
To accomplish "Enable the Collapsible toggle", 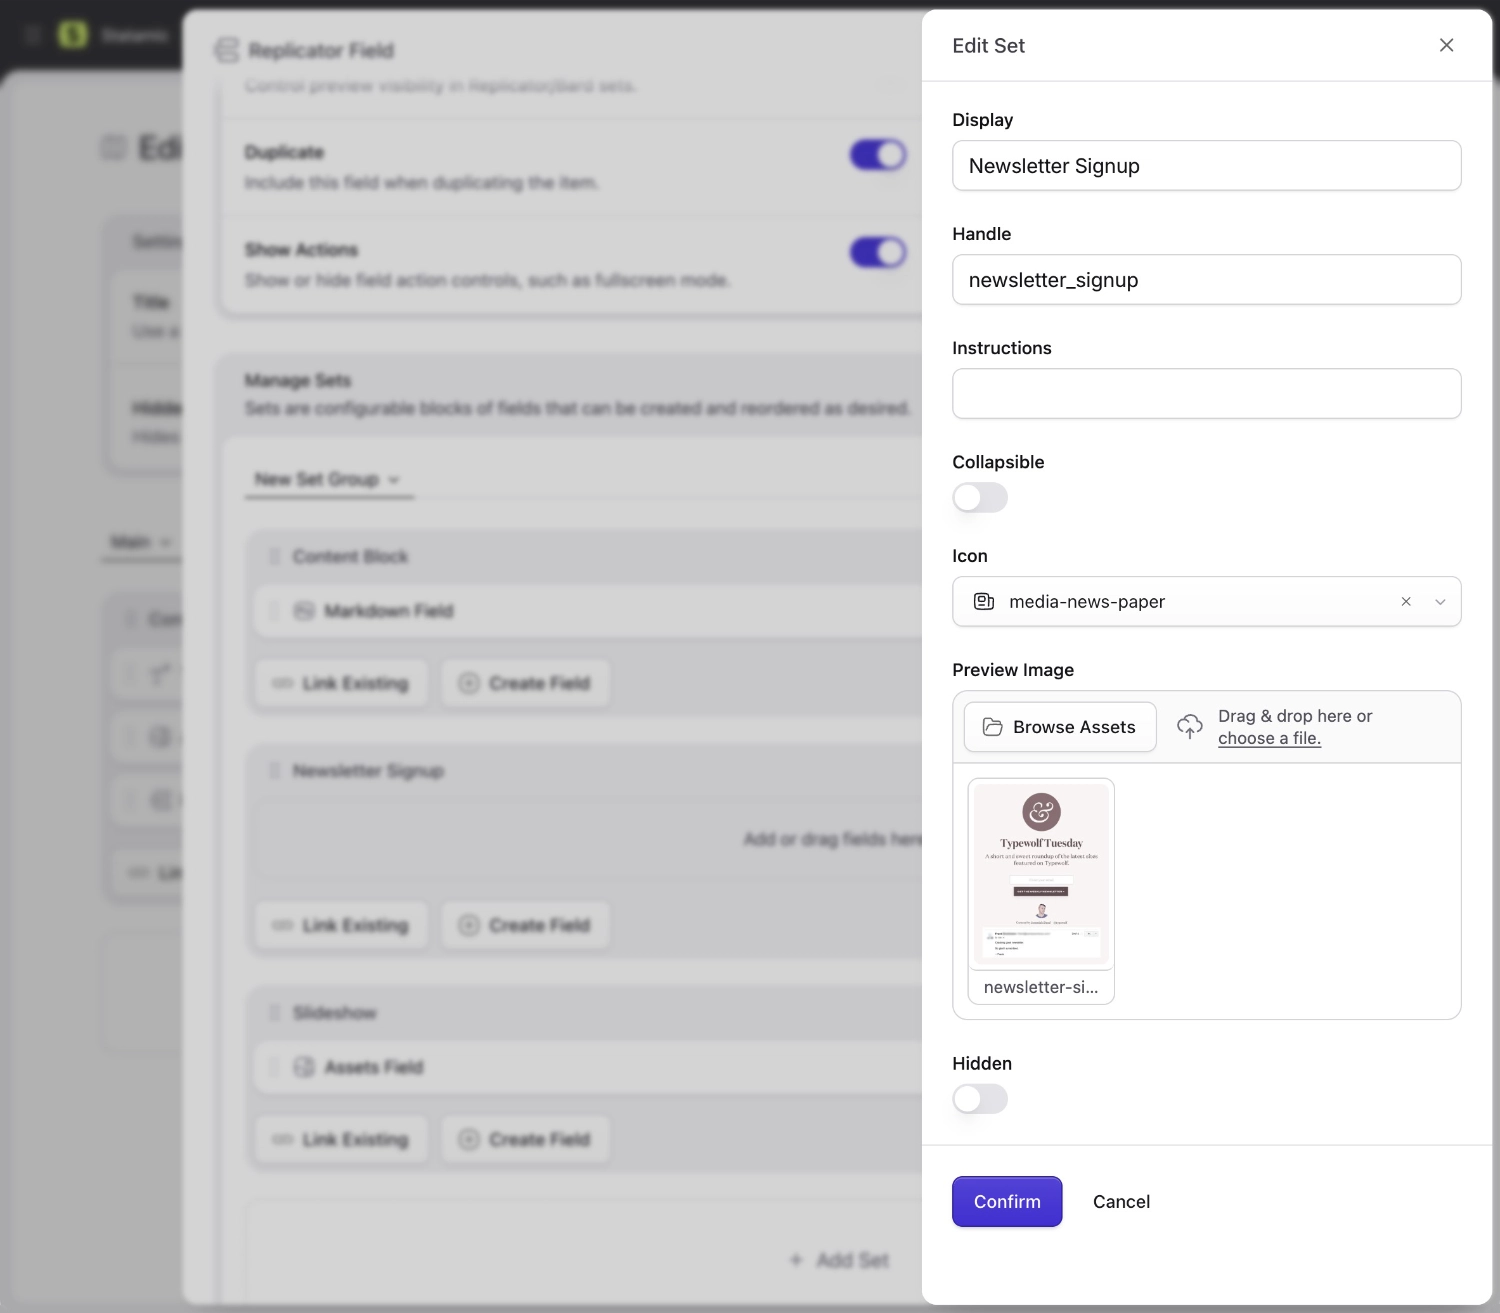I will 980,497.
